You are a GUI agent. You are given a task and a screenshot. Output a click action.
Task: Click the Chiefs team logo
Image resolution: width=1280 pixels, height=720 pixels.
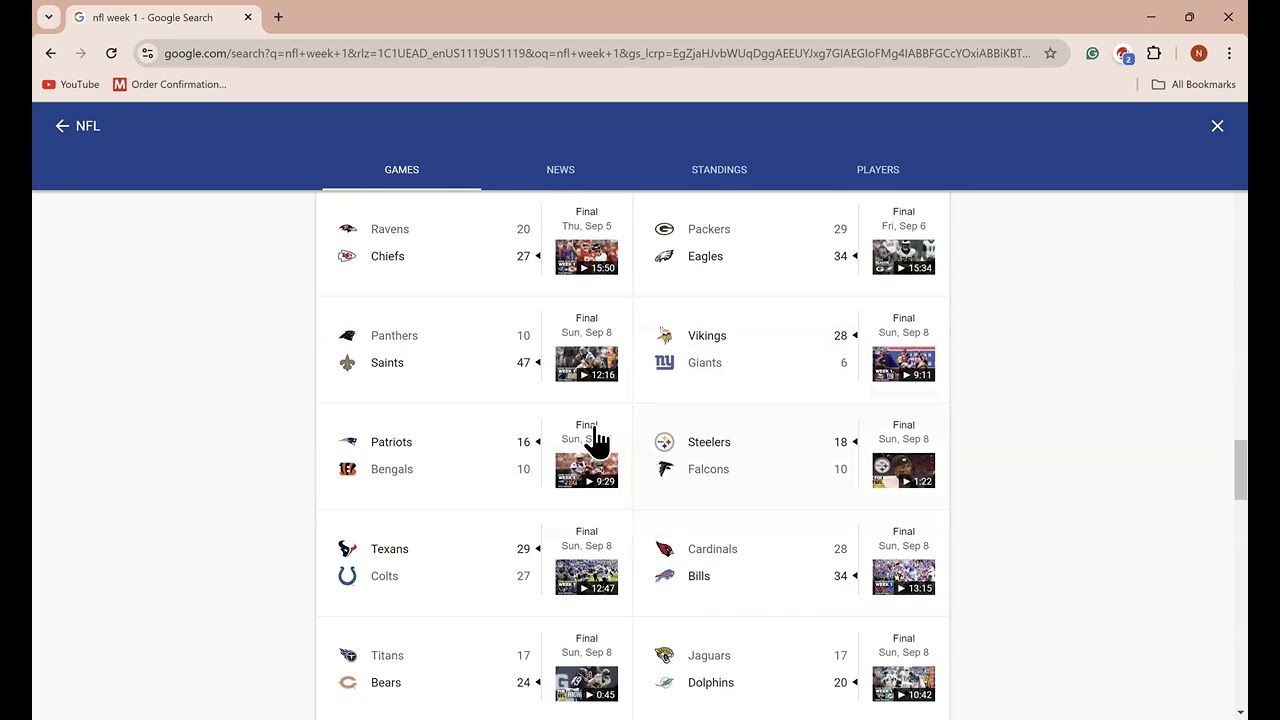coord(347,256)
